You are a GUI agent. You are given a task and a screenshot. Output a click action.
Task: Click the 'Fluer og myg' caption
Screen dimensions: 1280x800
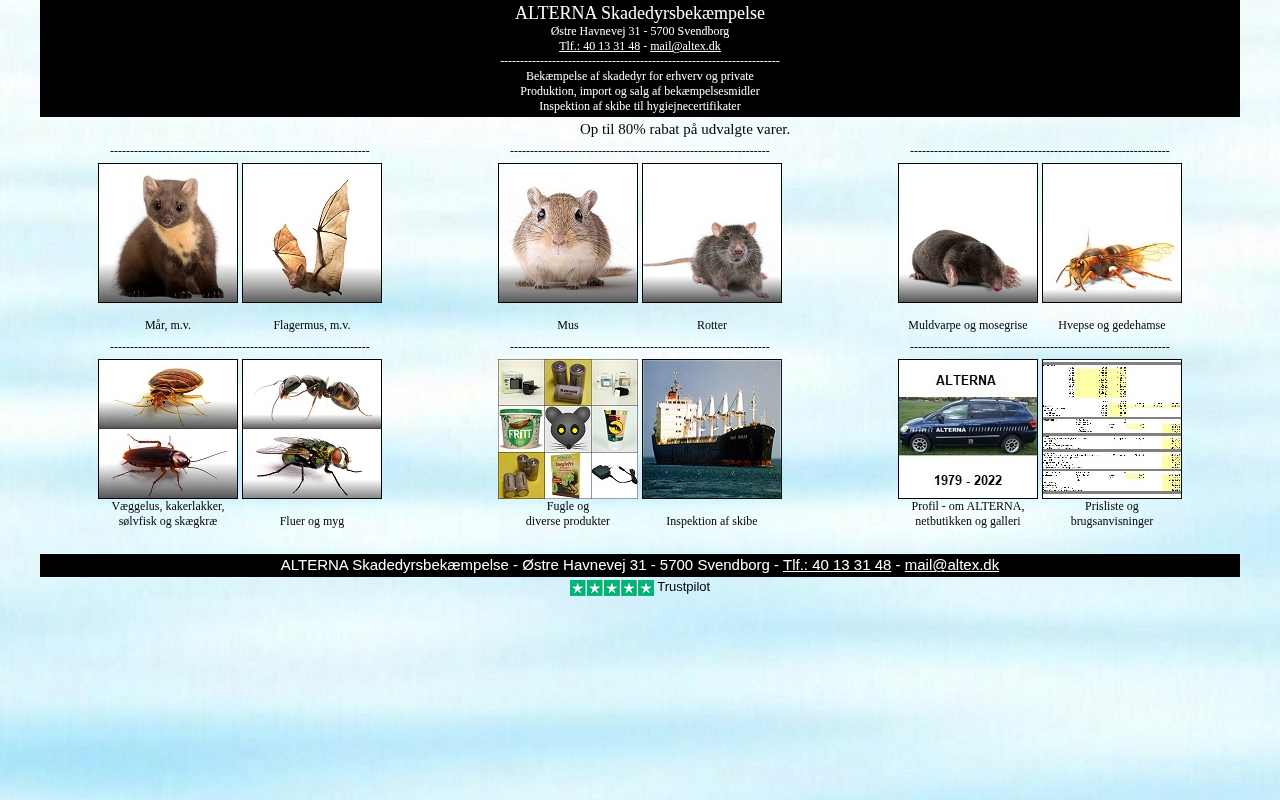coord(312,521)
